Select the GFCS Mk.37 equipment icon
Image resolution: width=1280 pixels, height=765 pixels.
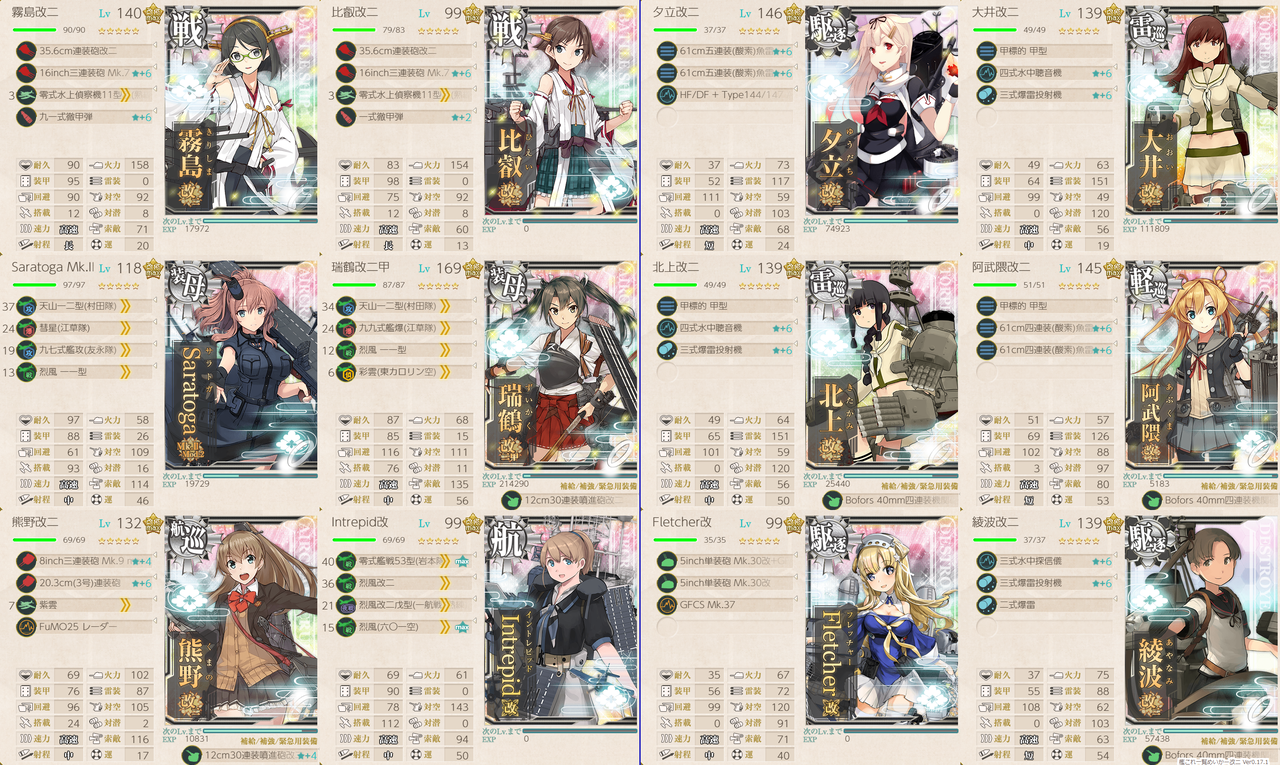666,605
